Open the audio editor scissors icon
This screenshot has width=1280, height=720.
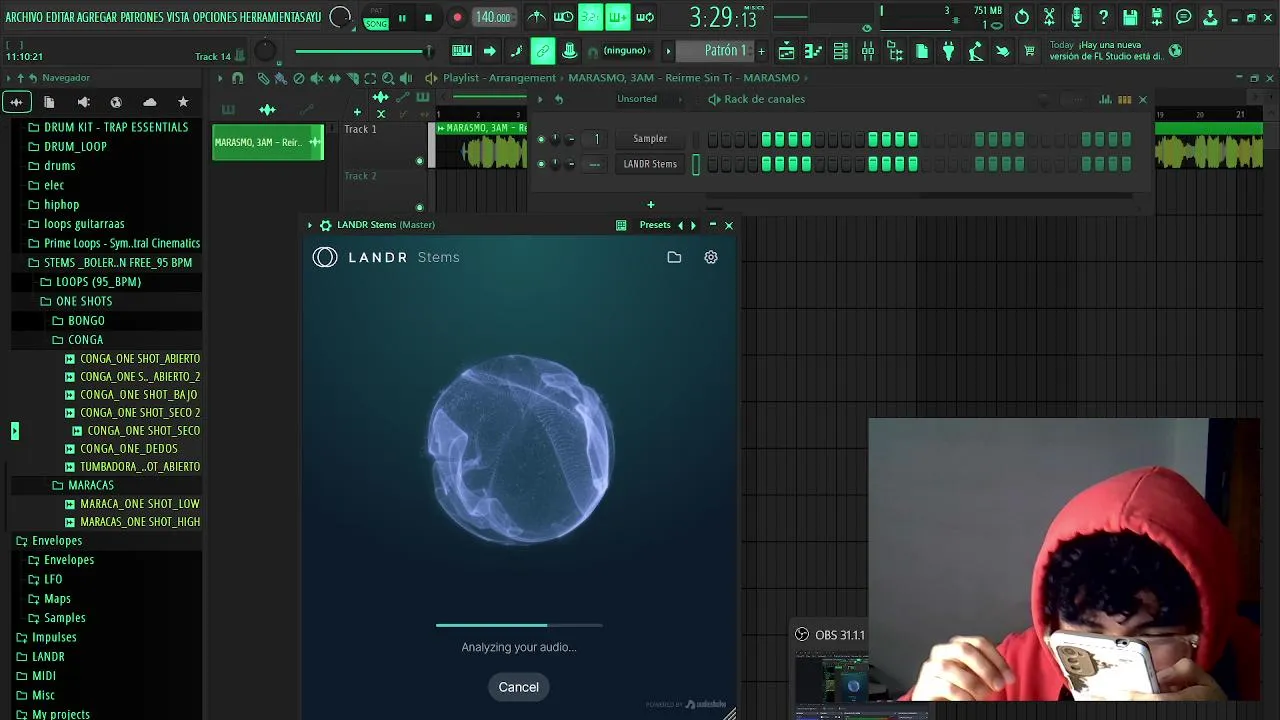coord(1049,17)
